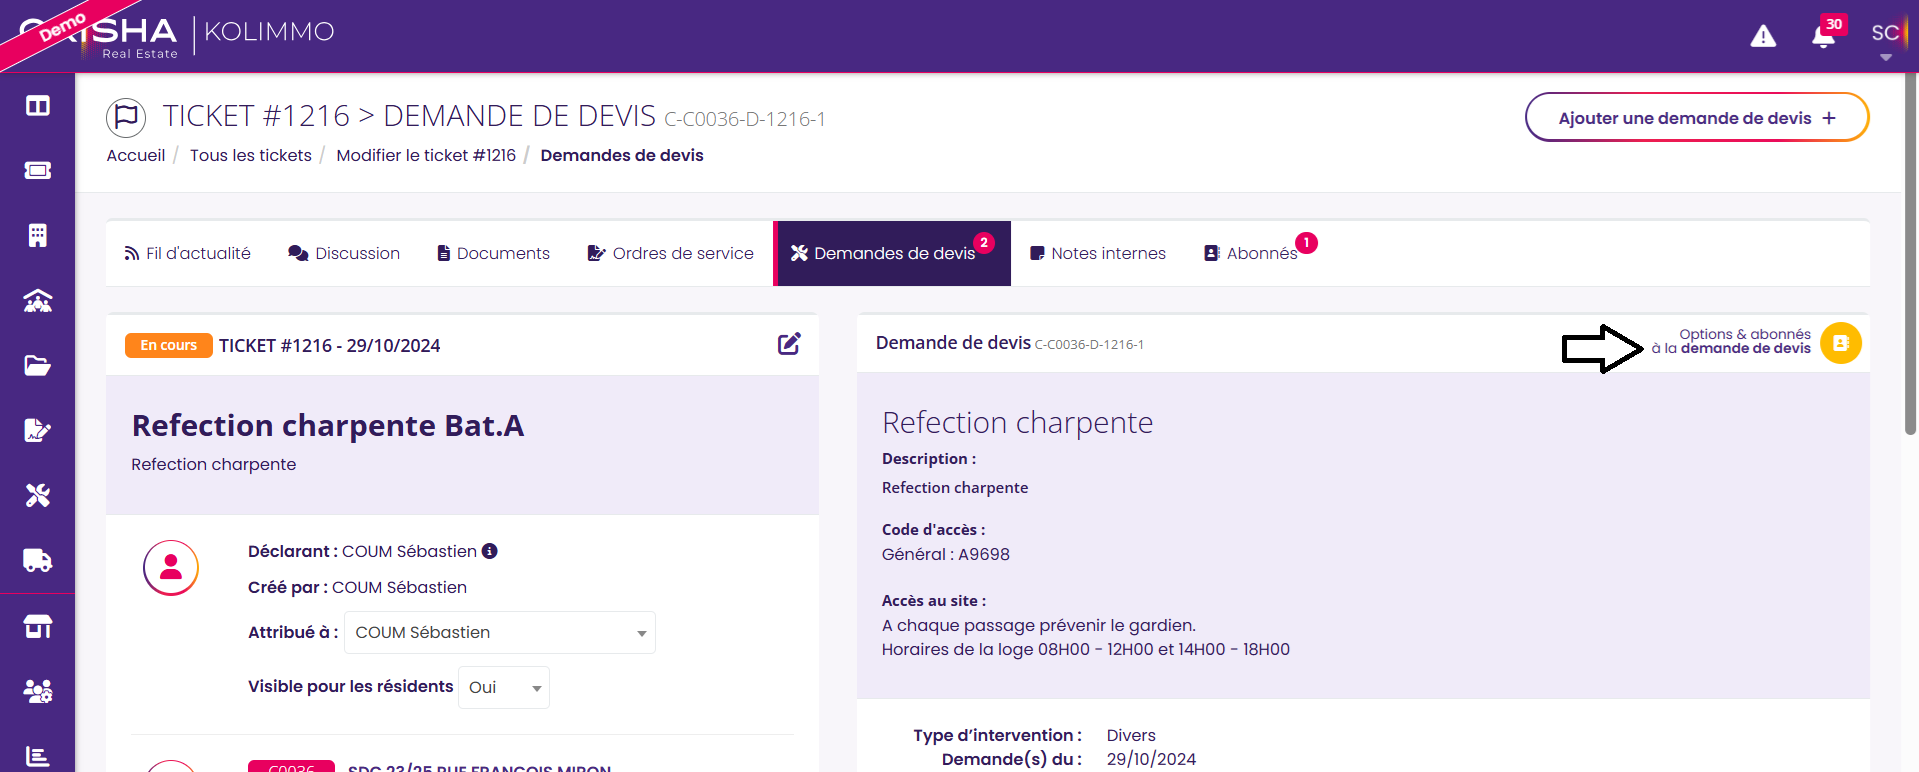This screenshot has width=1919, height=772.
Task: Open the tools maintenance icon in the sidebar
Action: click(38, 496)
